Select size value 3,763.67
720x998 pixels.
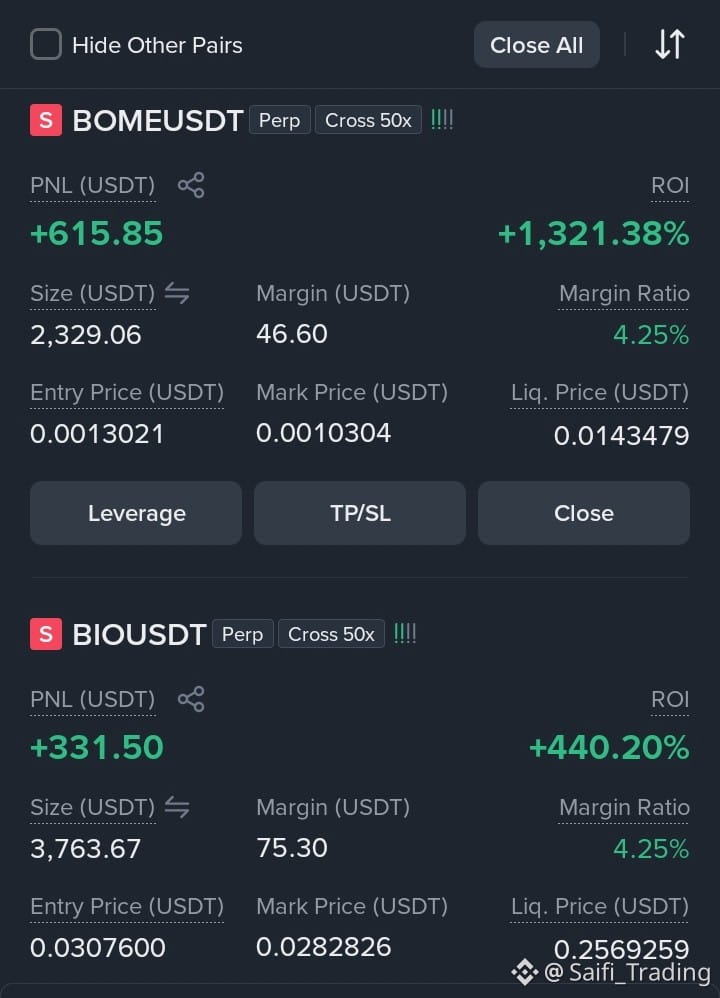(85, 848)
